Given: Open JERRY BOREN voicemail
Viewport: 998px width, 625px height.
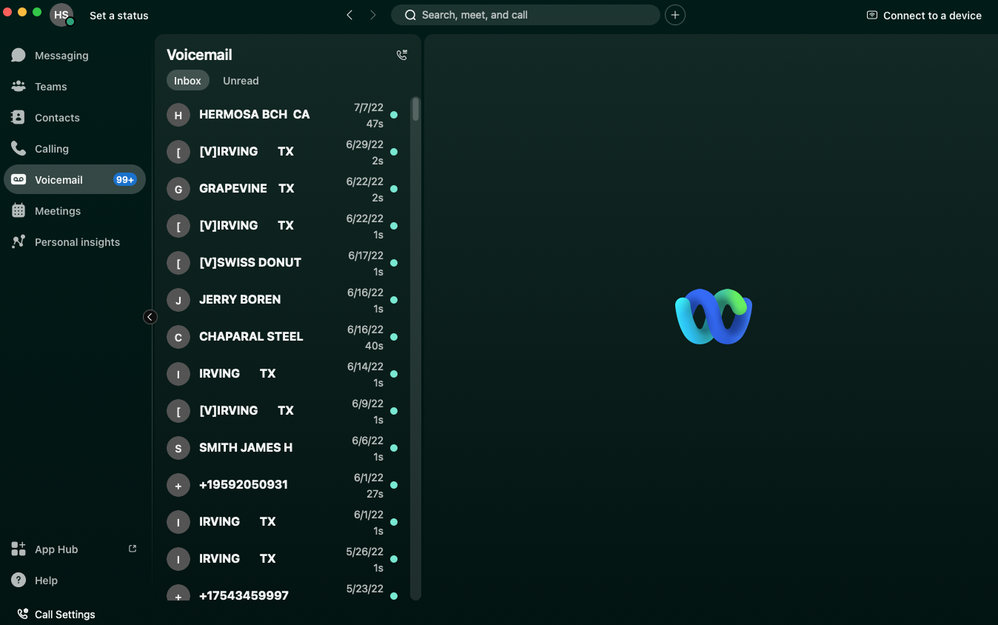Looking at the screenshot, I should tap(283, 300).
